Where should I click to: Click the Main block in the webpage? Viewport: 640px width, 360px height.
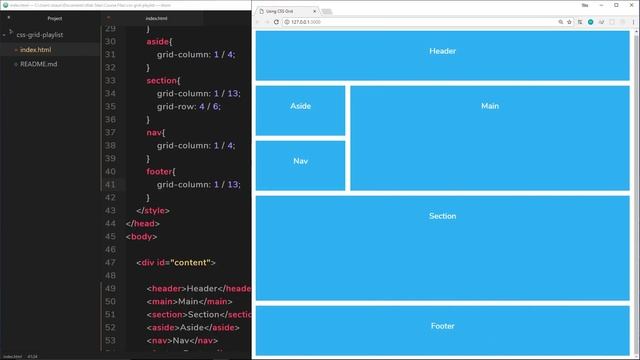(x=490, y=138)
